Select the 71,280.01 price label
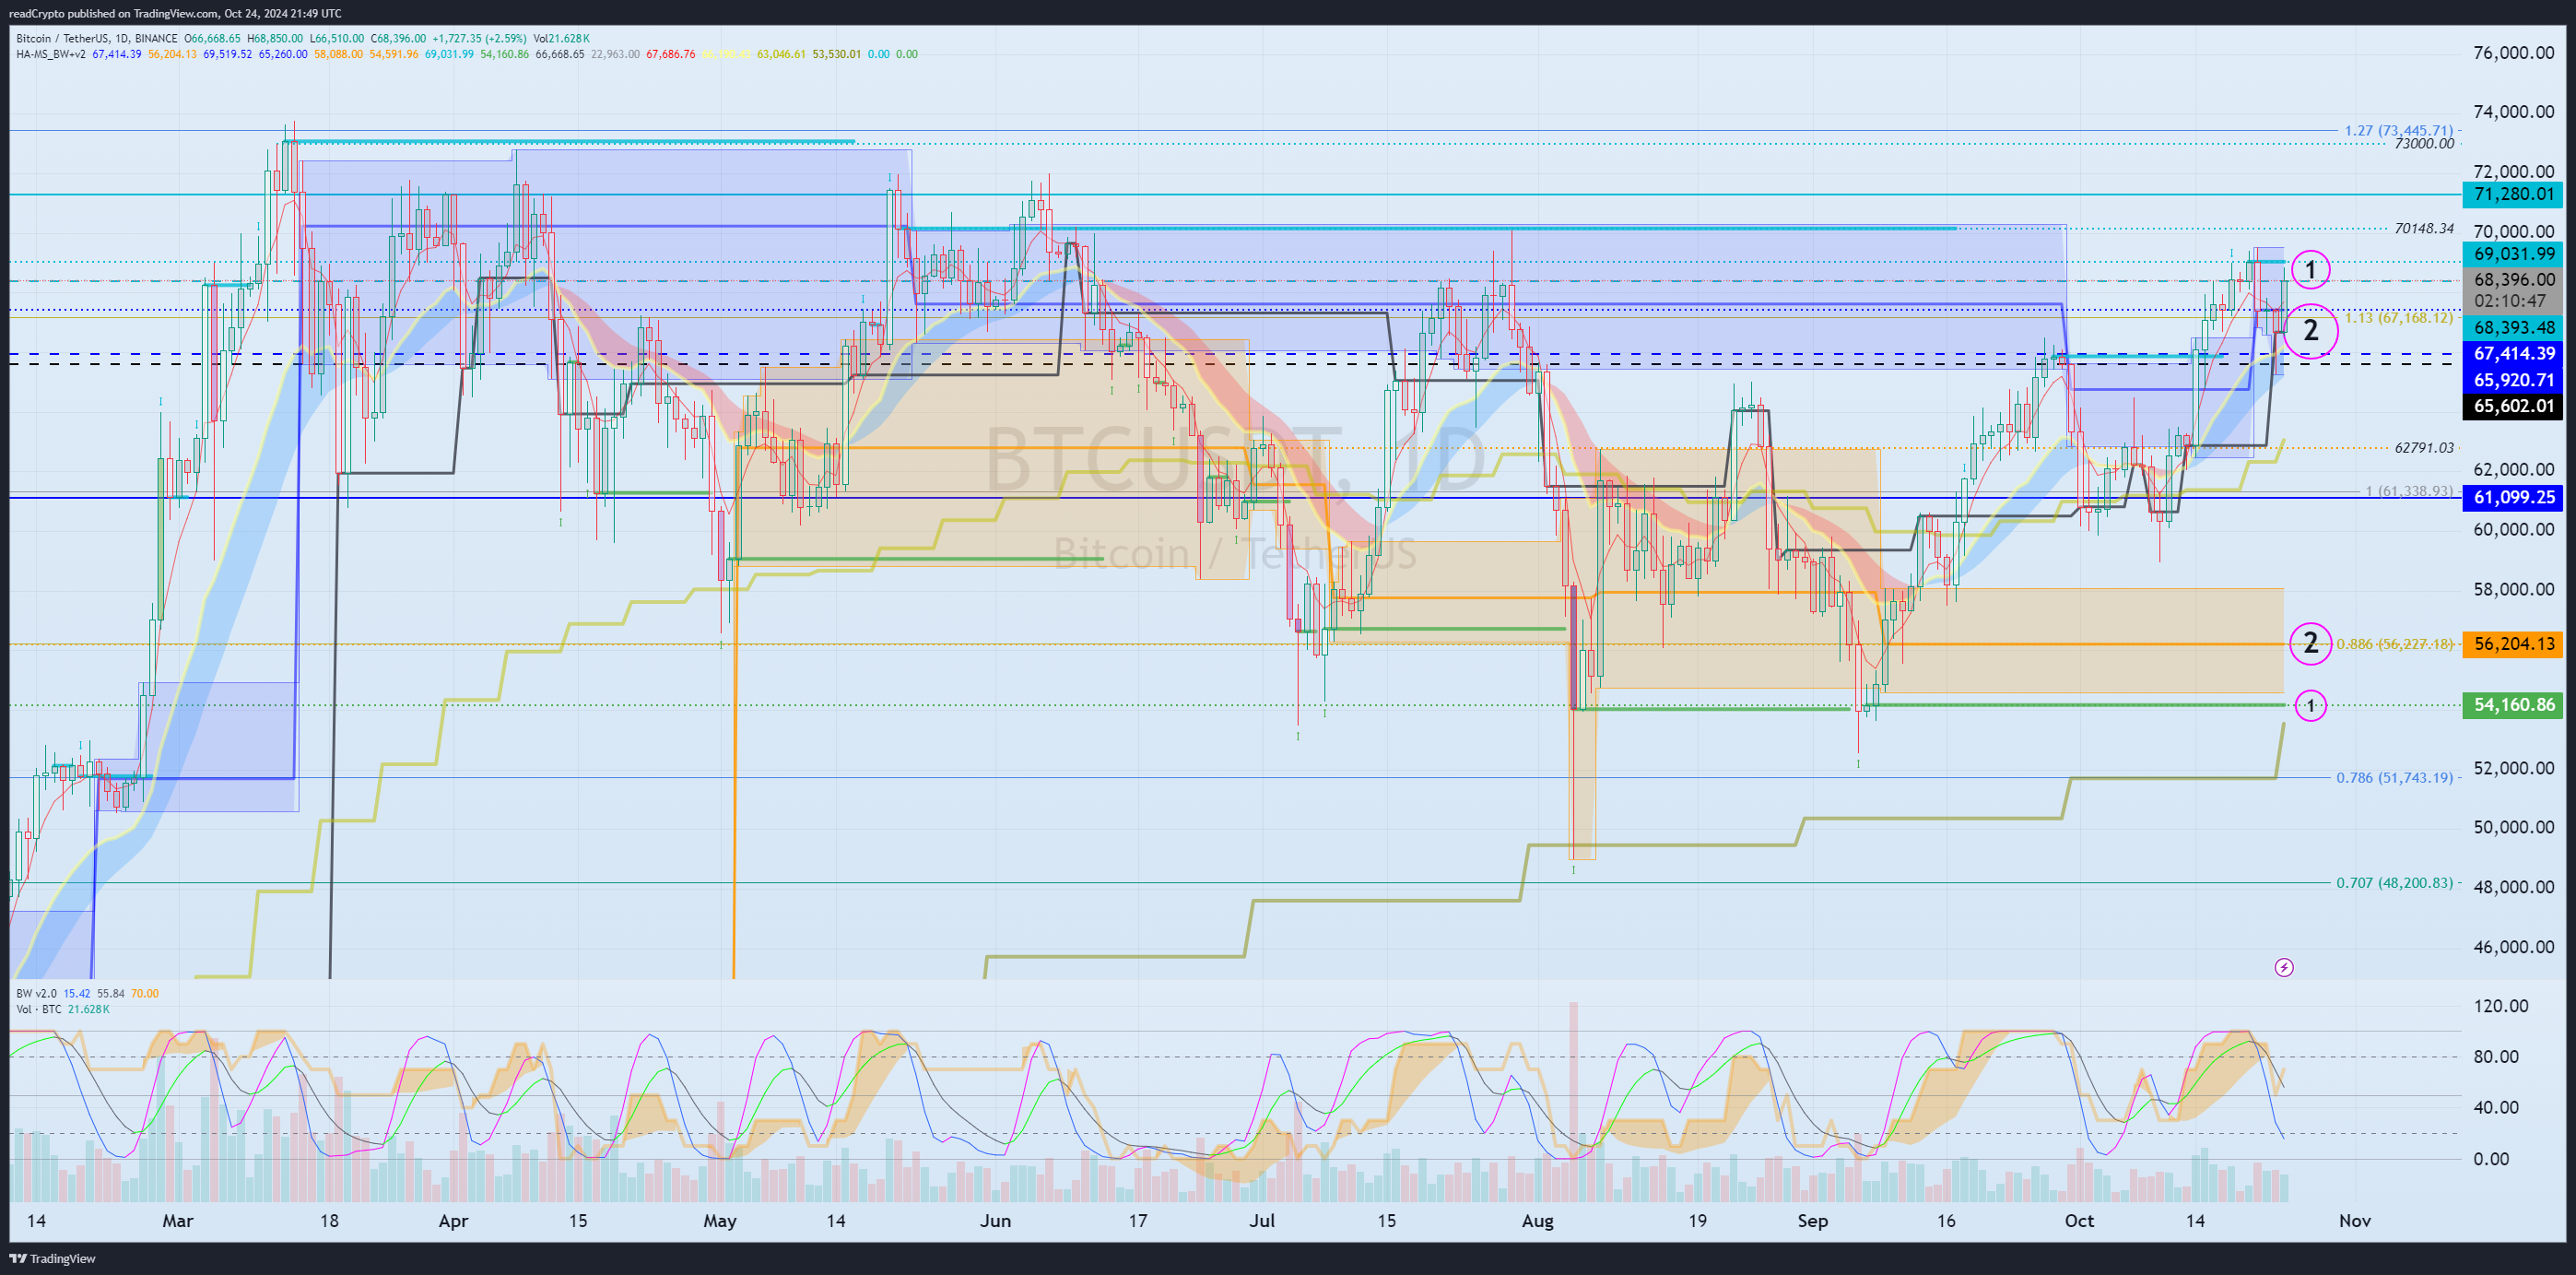Viewport: 2576px width, 1275px height. pyautogui.click(x=2513, y=194)
